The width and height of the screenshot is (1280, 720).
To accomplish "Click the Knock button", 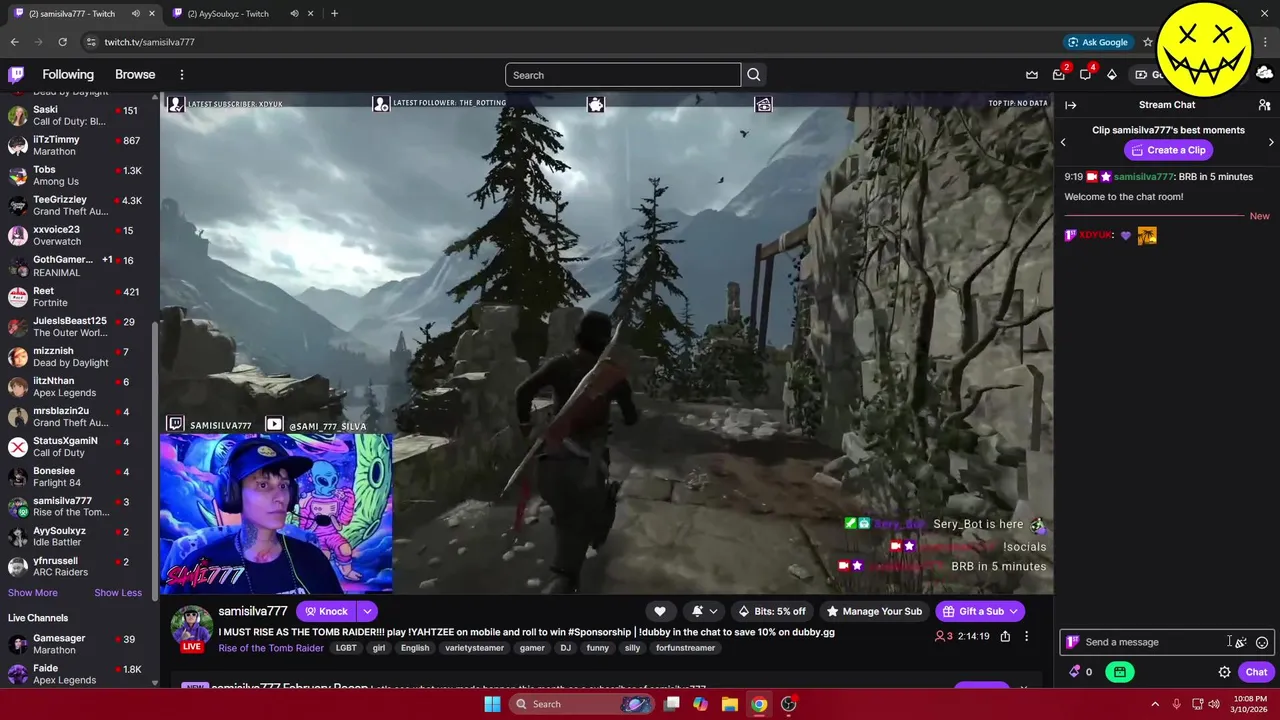I will pos(326,611).
